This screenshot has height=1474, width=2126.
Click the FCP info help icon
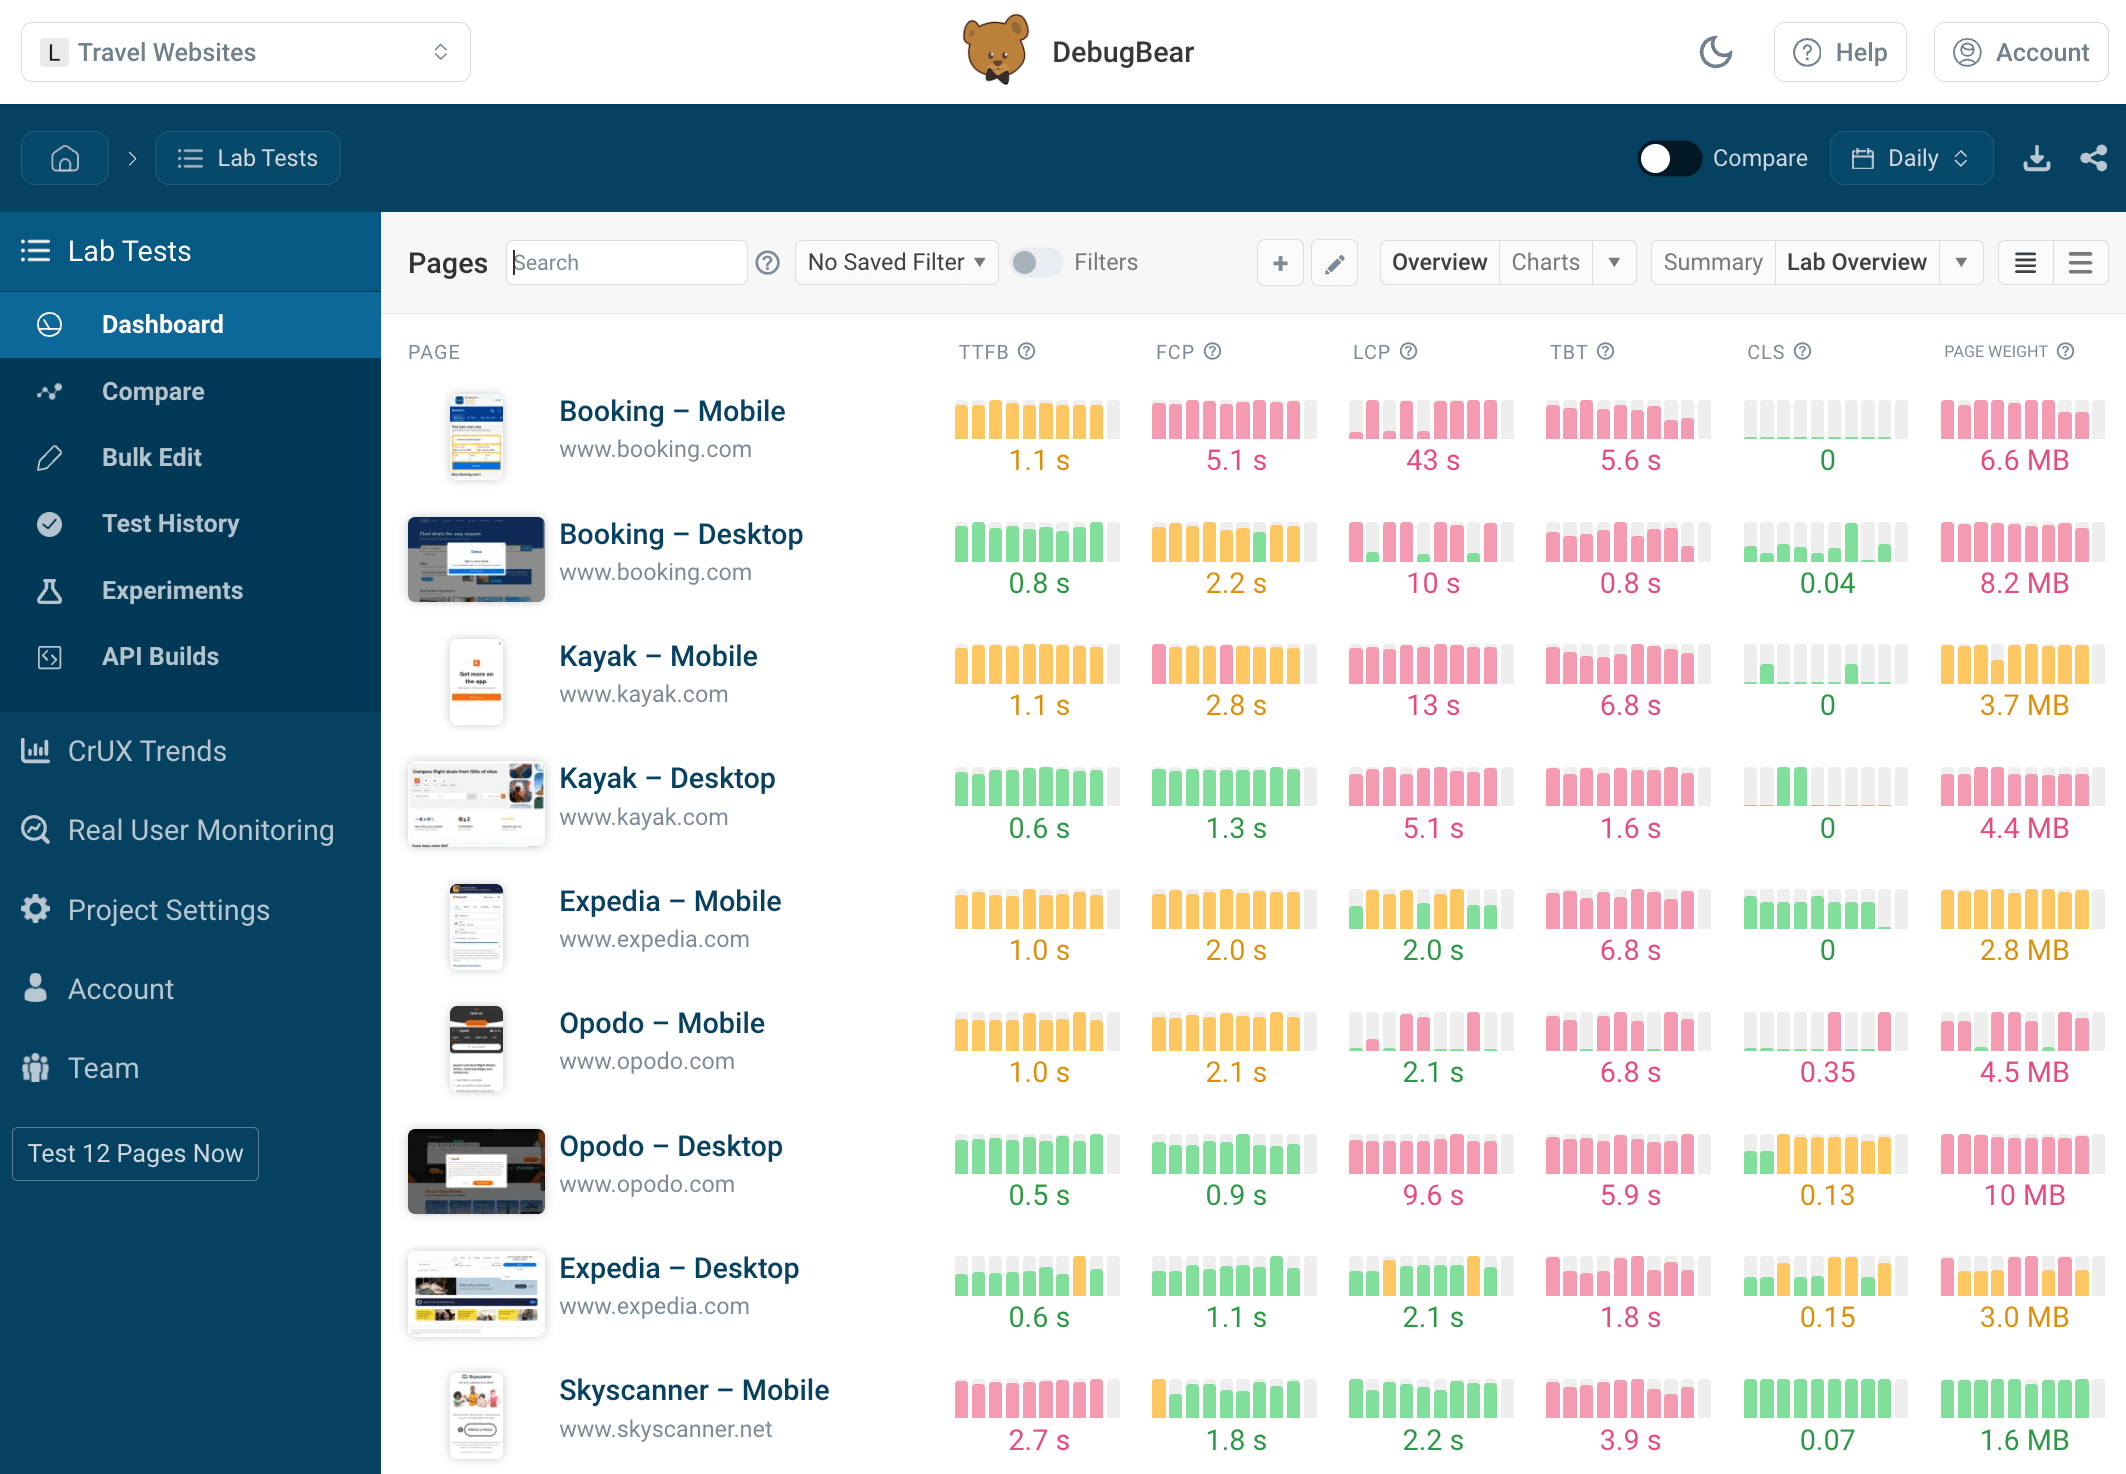1213,351
